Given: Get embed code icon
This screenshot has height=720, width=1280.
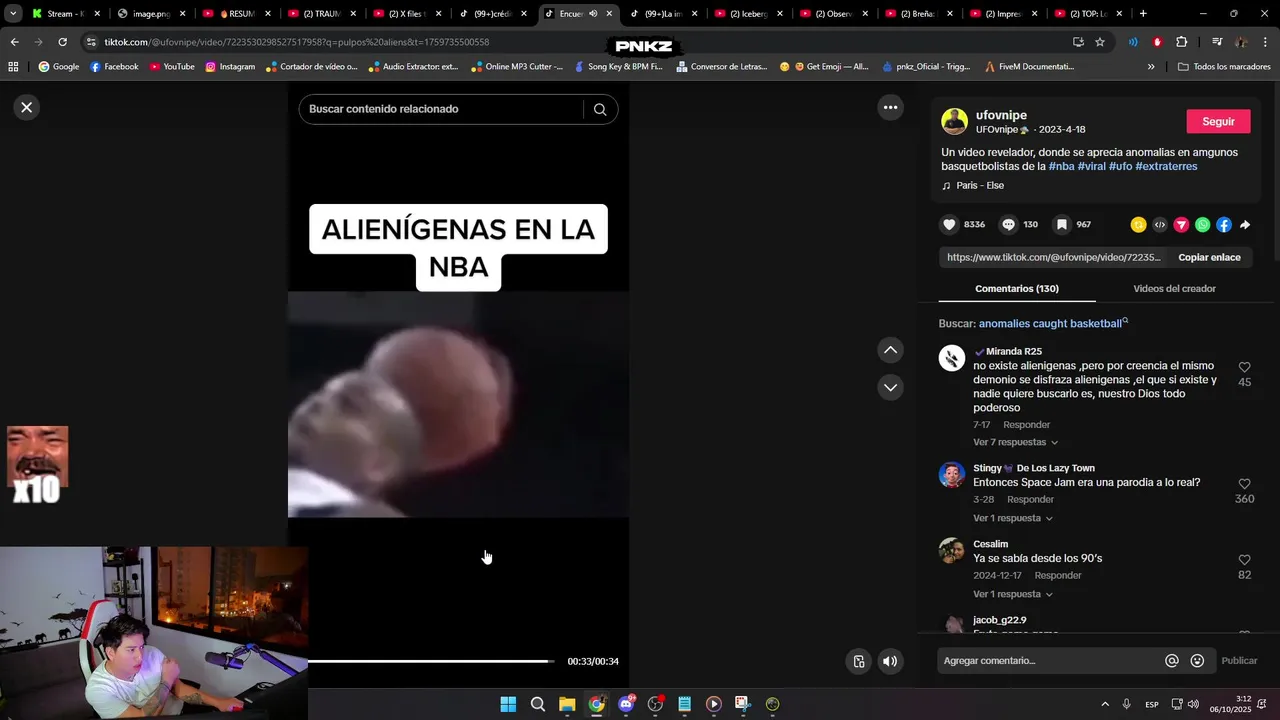Looking at the screenshot, I should [x=1160, y=225].
